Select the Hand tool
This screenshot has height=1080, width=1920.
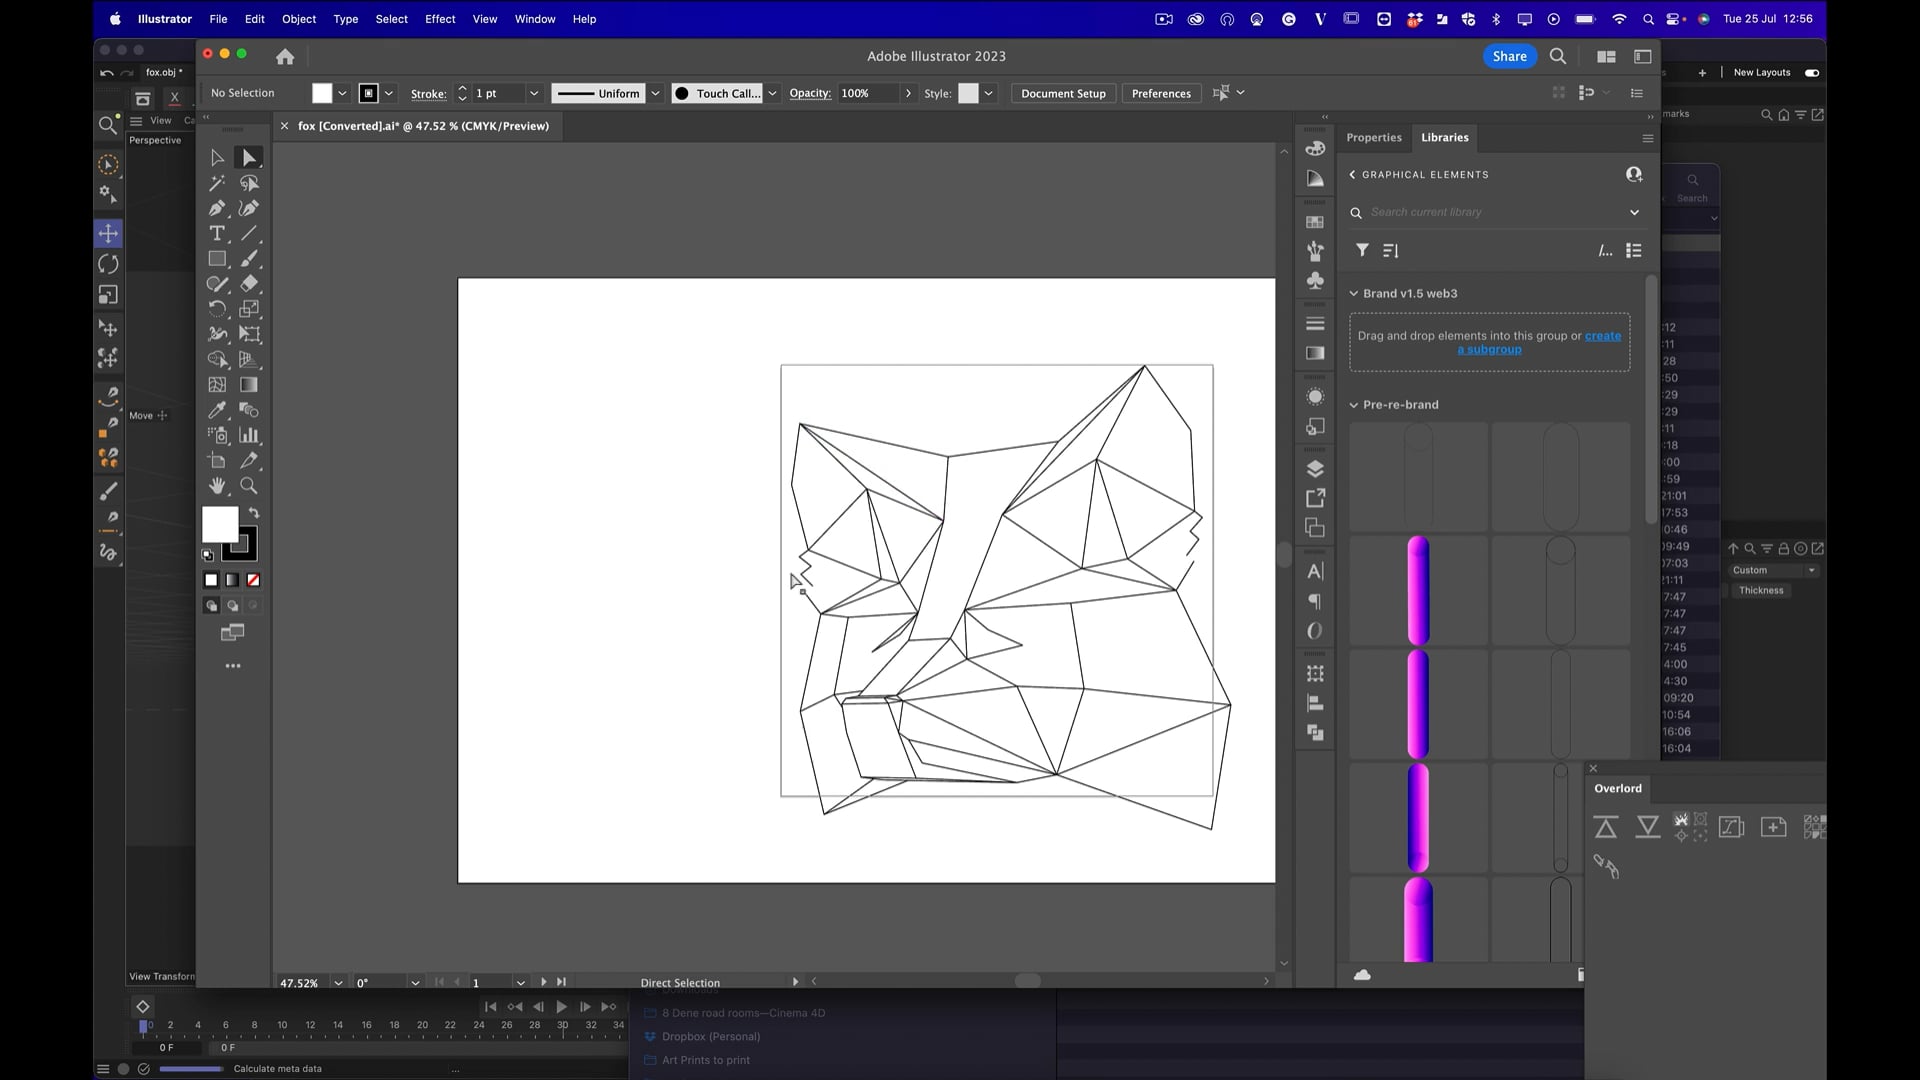(x=217, y=486)
